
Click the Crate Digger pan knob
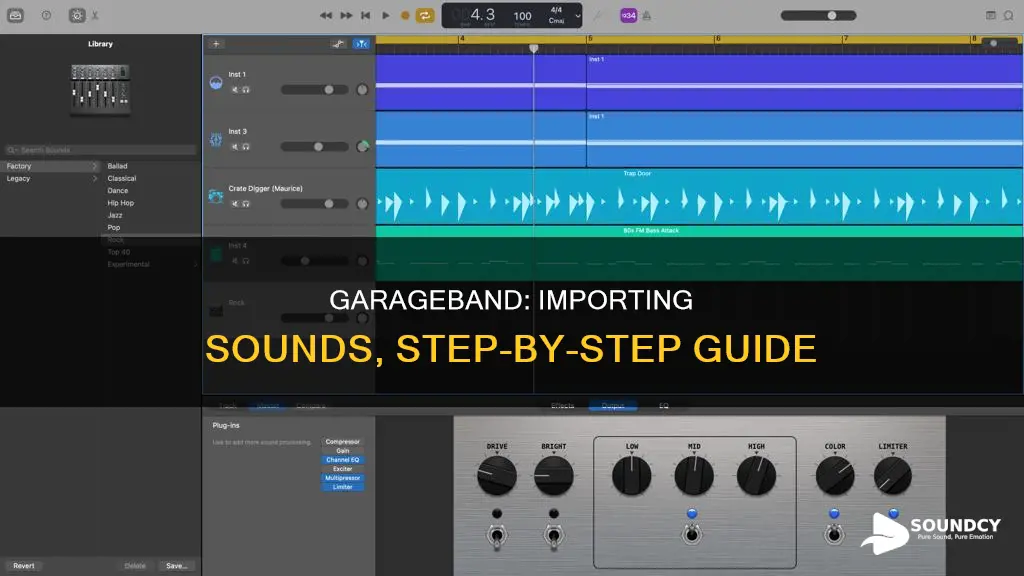point(362,204)
